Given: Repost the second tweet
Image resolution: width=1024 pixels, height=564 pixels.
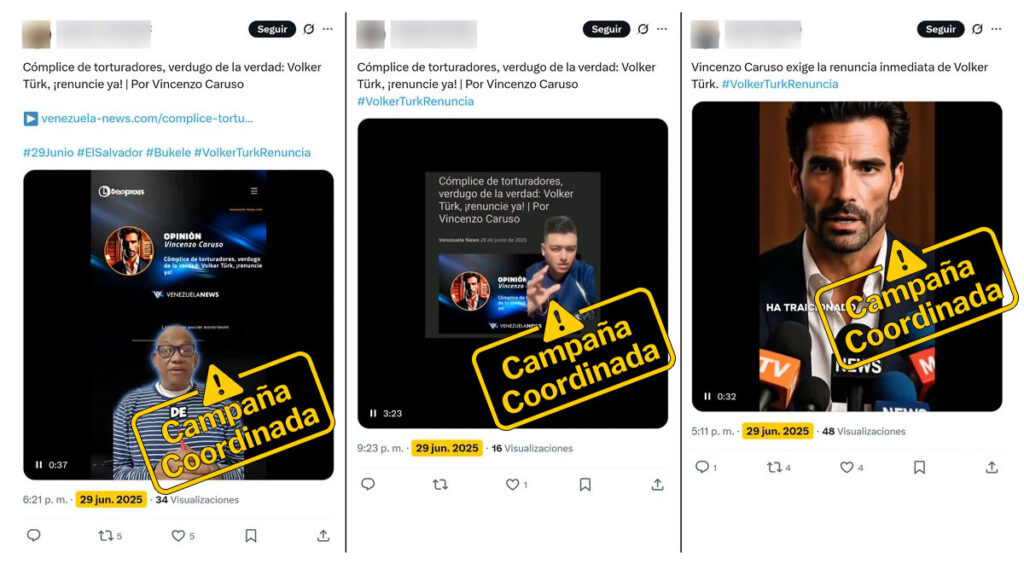Looking at the screenshot, I should click(440, 484).
